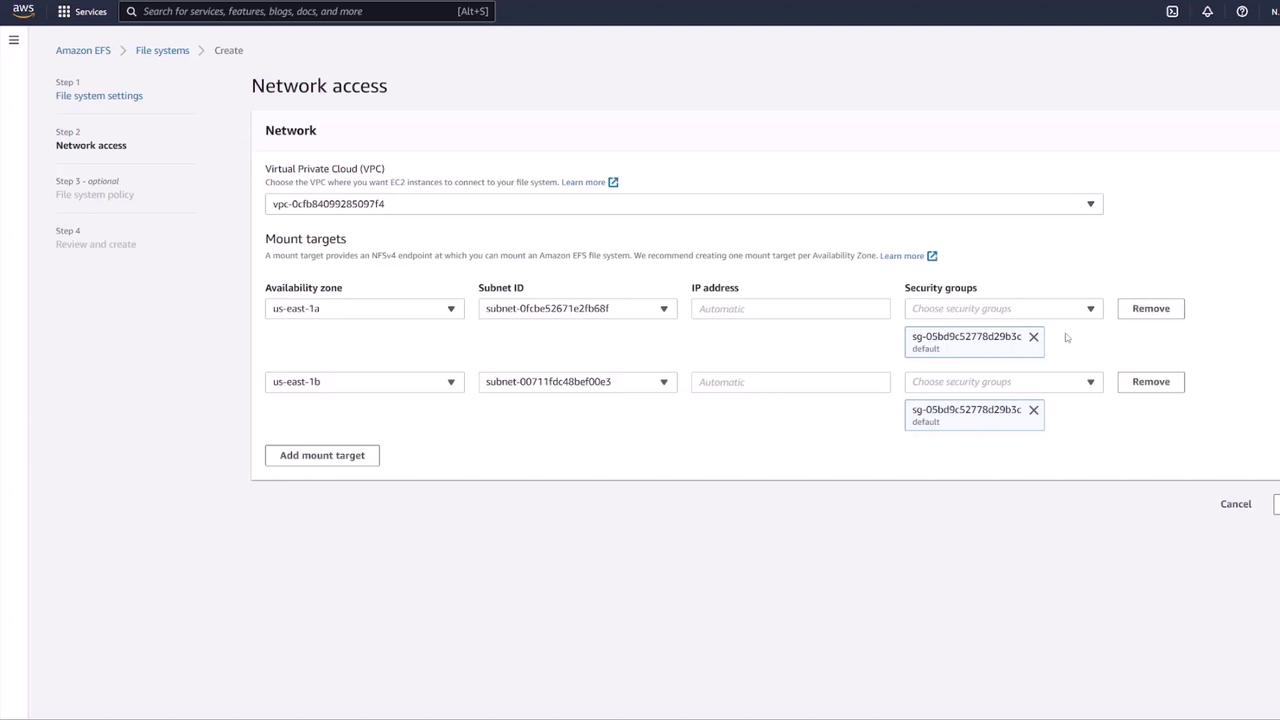Go back to File system settings step
The height and width of the screenshot is (720, 1280).
(x=99, y=96)
